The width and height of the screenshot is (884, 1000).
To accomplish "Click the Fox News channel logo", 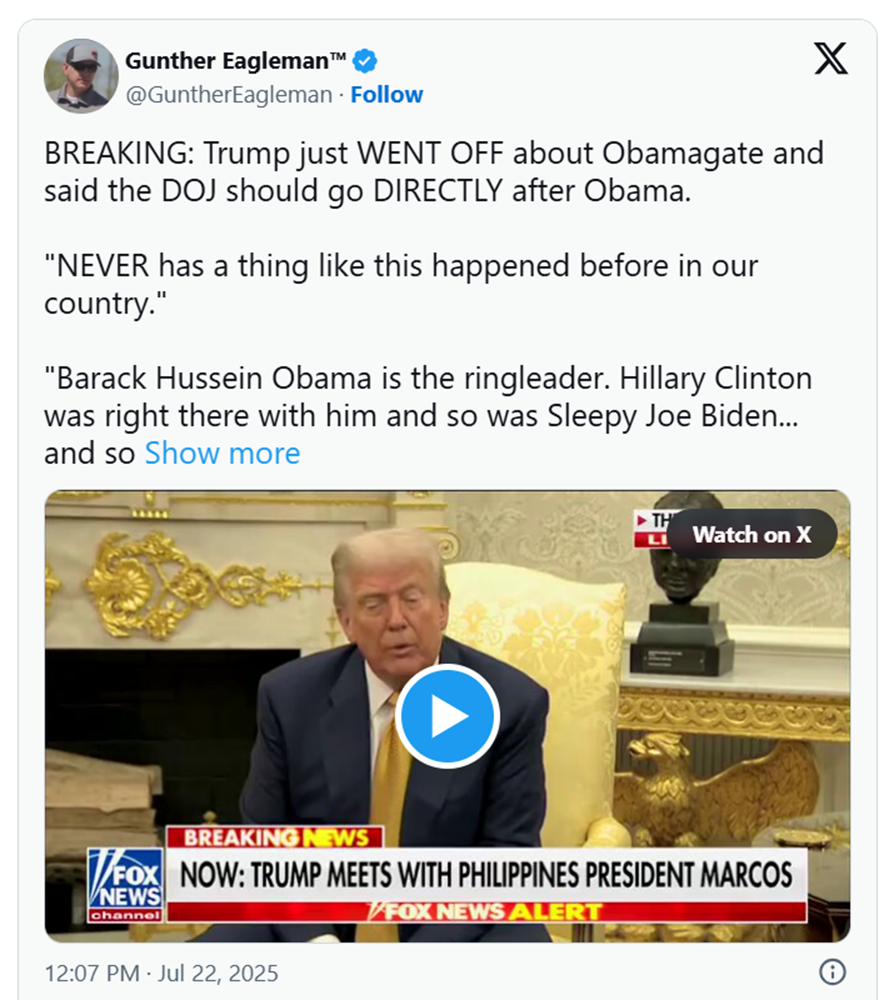I will click(x=126, y=885).
